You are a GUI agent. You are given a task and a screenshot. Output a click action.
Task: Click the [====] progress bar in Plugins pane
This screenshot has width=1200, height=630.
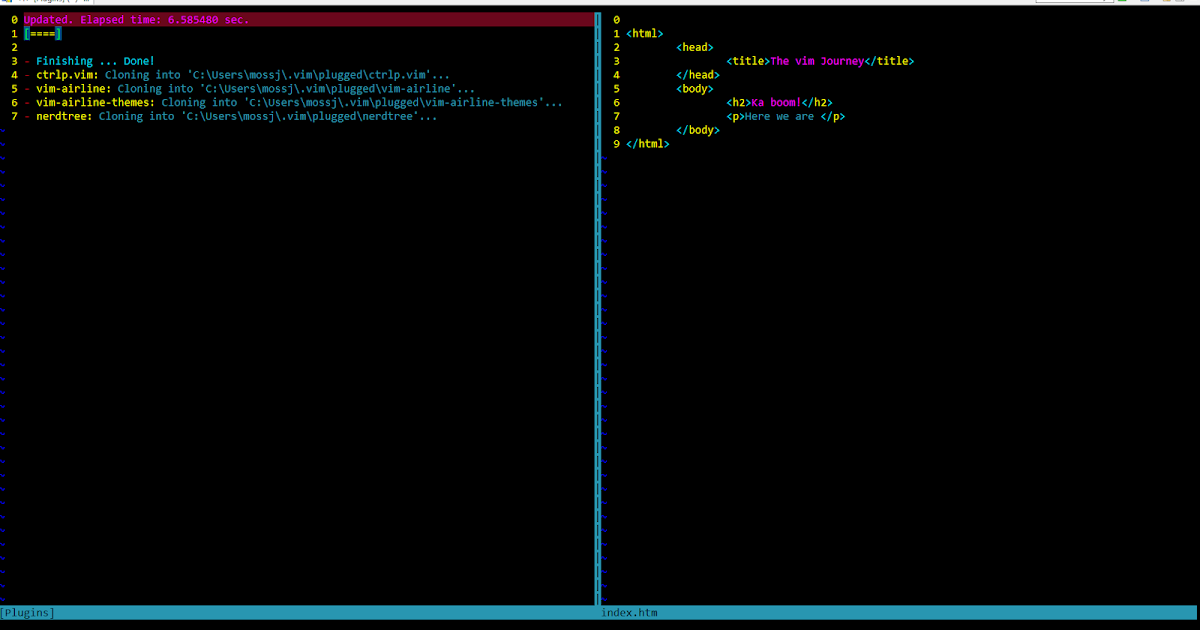43,34
